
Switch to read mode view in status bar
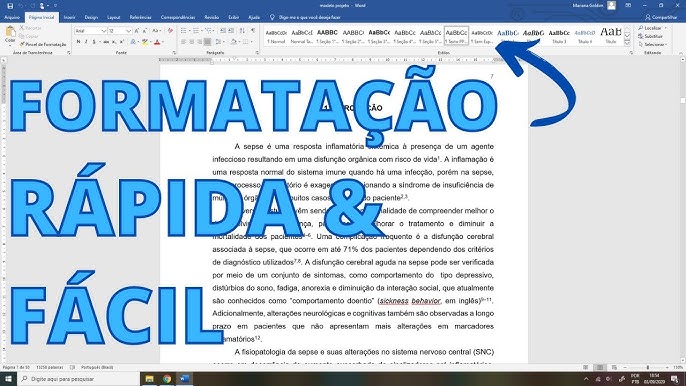click(585, 368)
